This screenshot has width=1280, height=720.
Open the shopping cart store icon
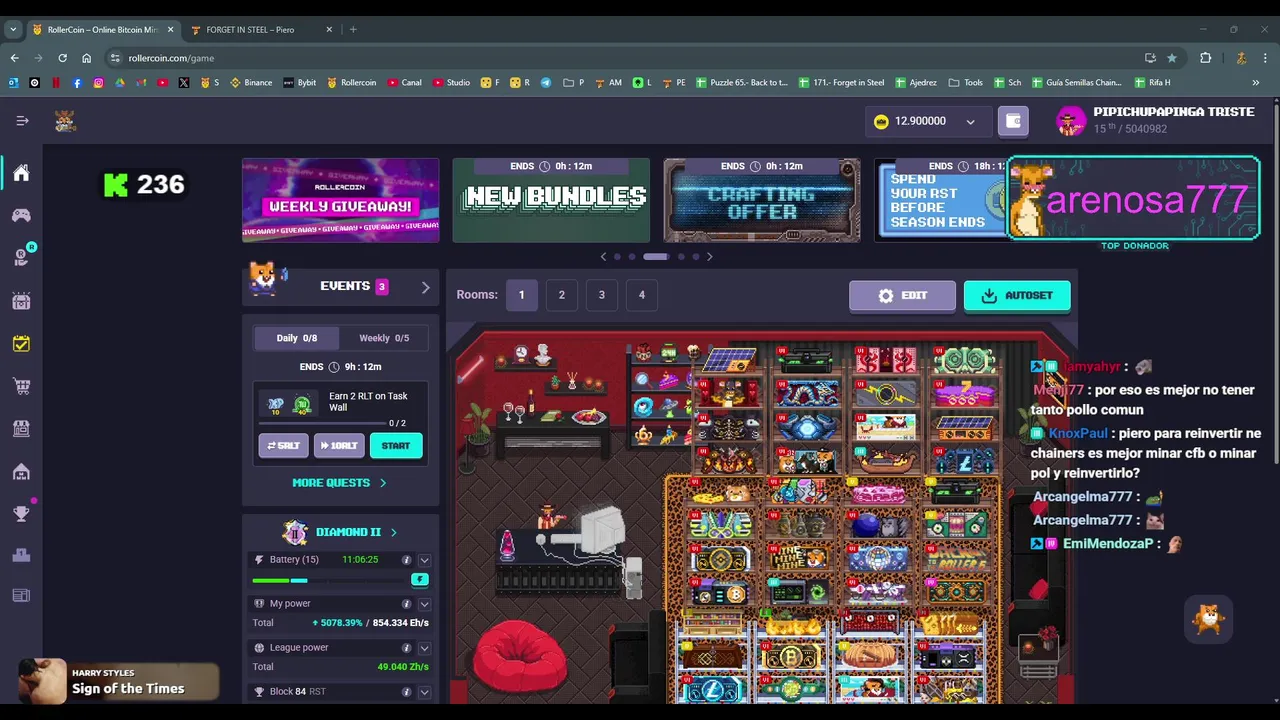[21, 386]
